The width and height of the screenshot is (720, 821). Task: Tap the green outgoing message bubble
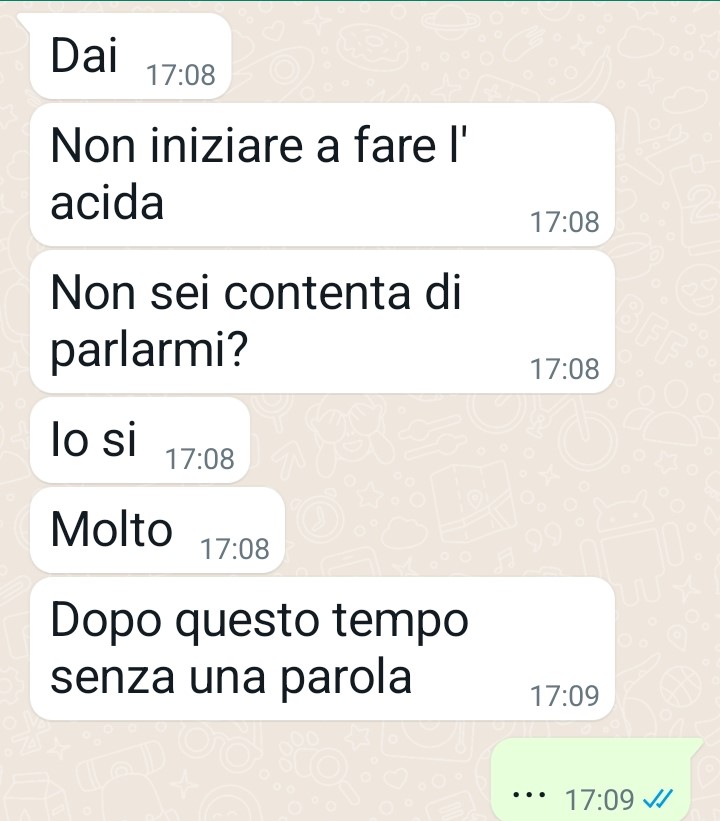597,780
